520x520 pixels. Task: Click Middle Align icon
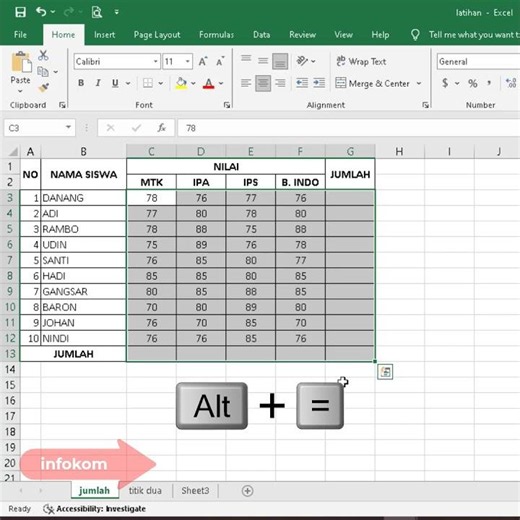point(263,61)
